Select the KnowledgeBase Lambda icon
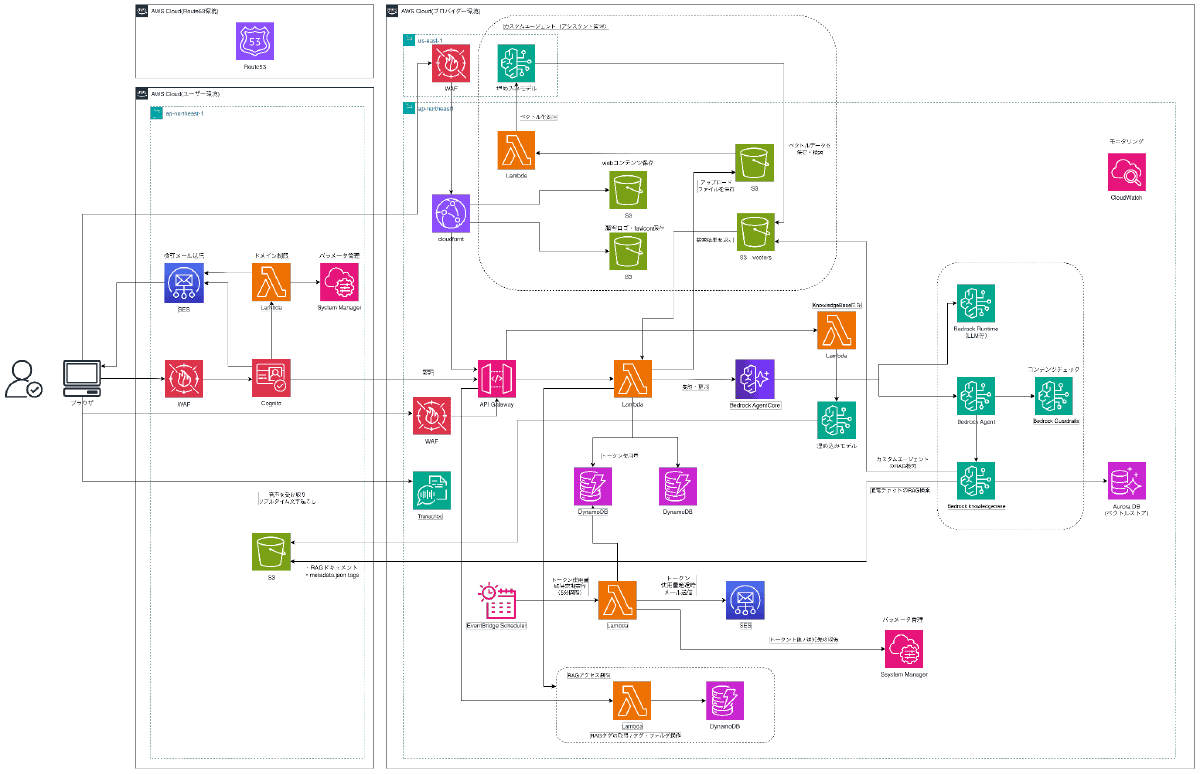 [836, 329]
